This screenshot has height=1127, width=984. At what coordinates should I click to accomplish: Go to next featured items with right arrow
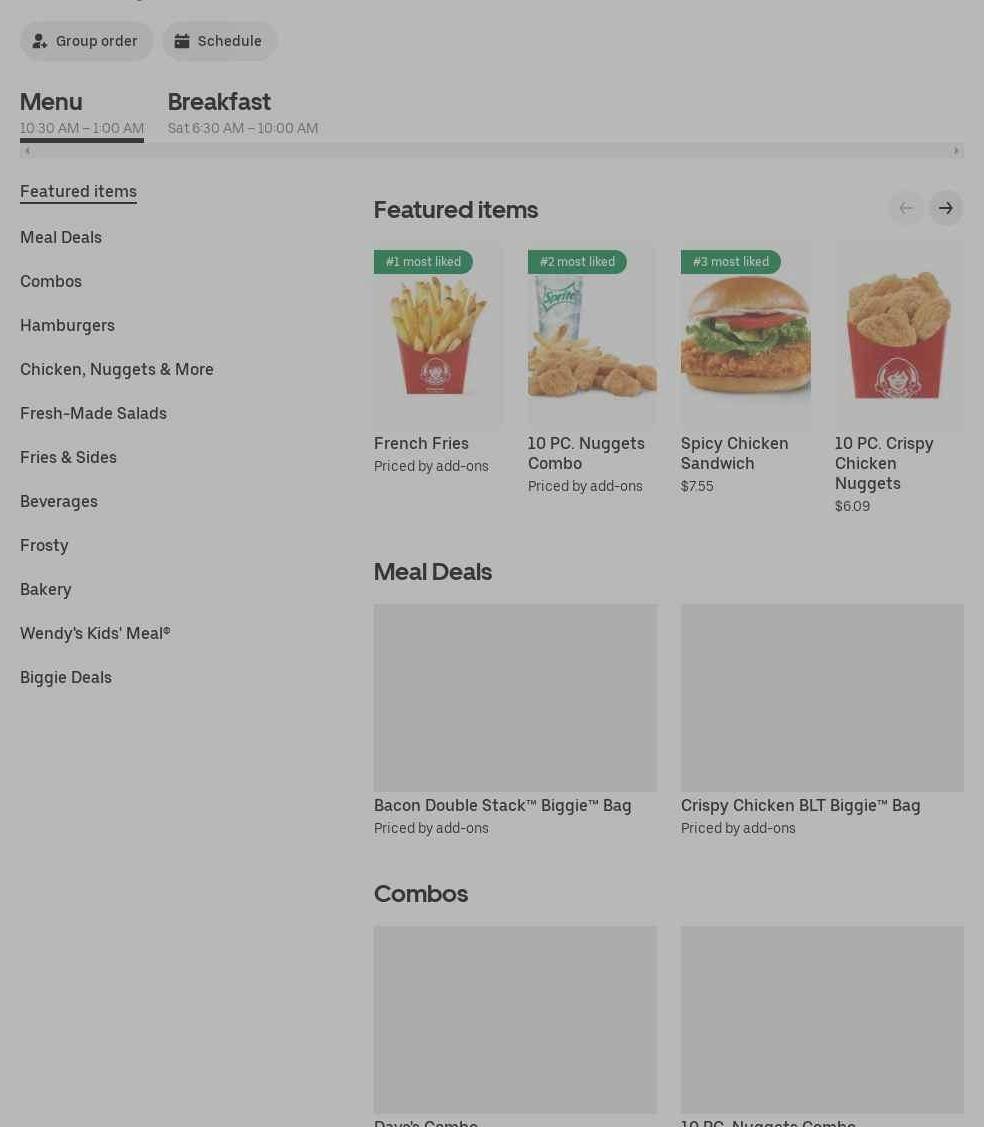(945, 208)
